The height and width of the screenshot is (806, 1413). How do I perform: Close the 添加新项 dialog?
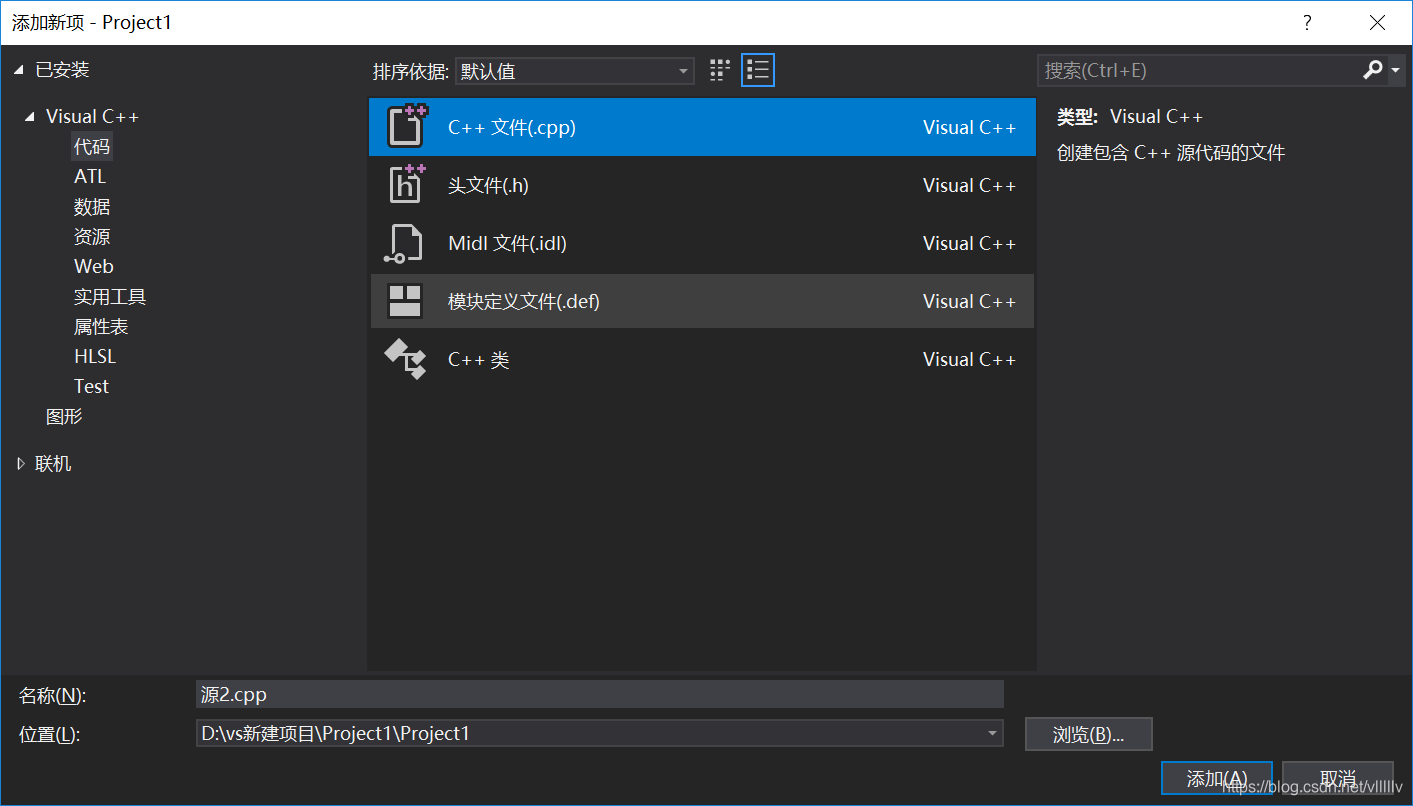(1377, 22)
